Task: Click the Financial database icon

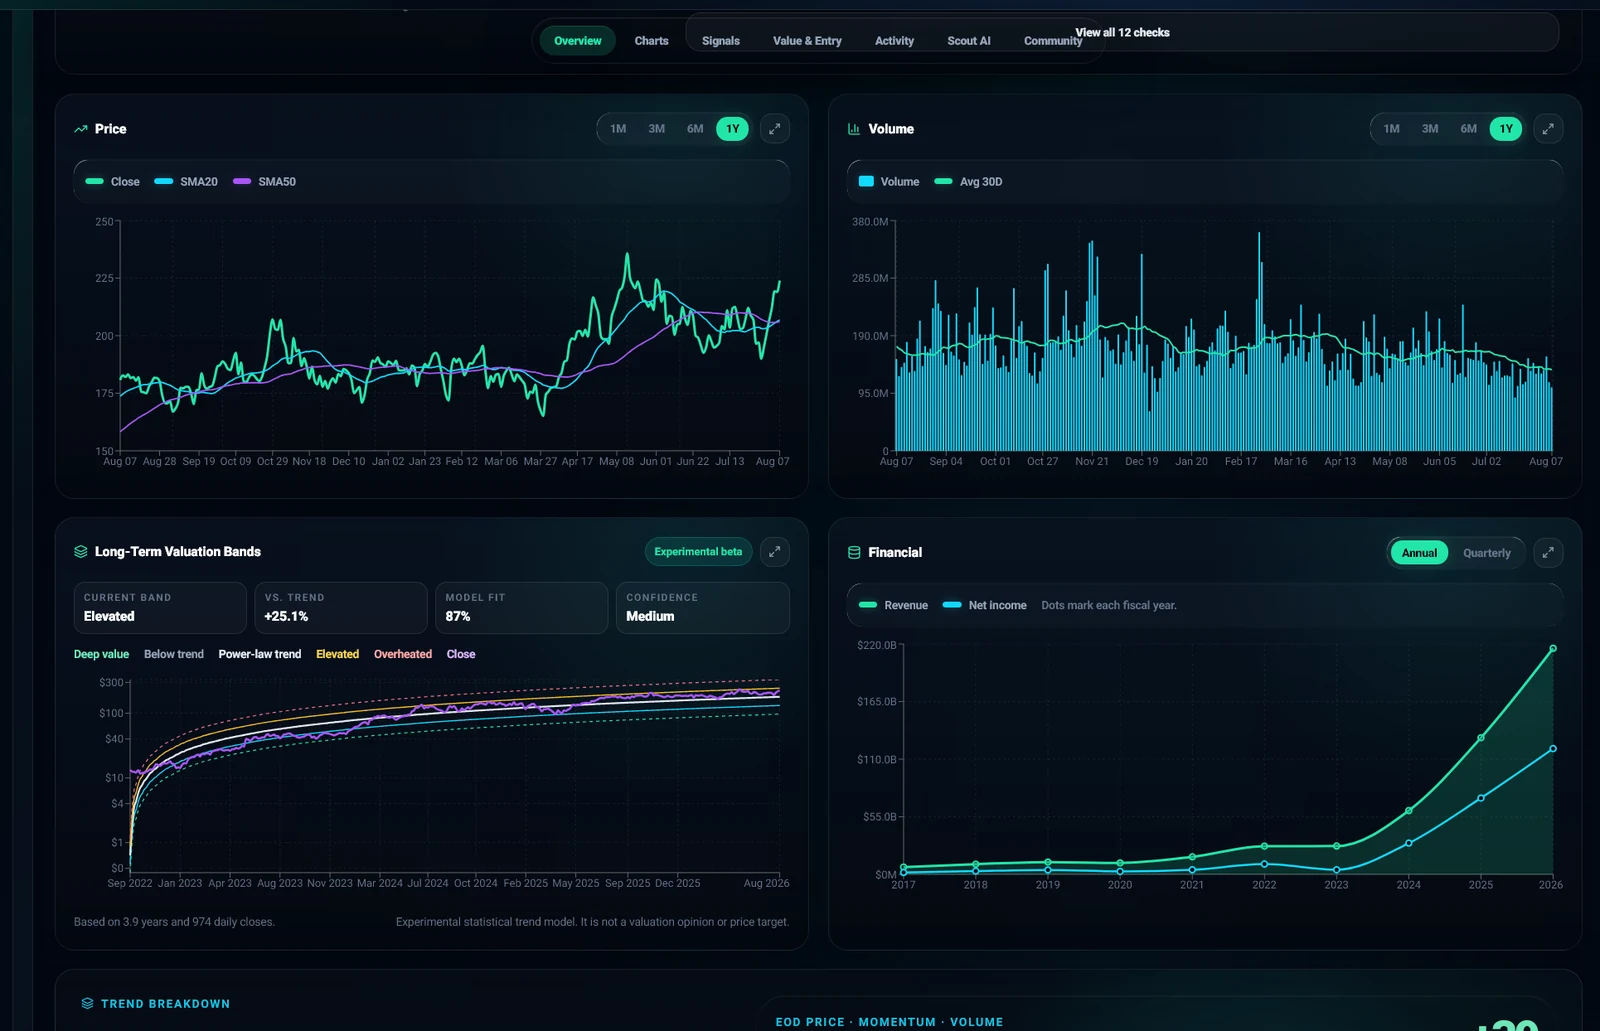Action: click(854, 552)
